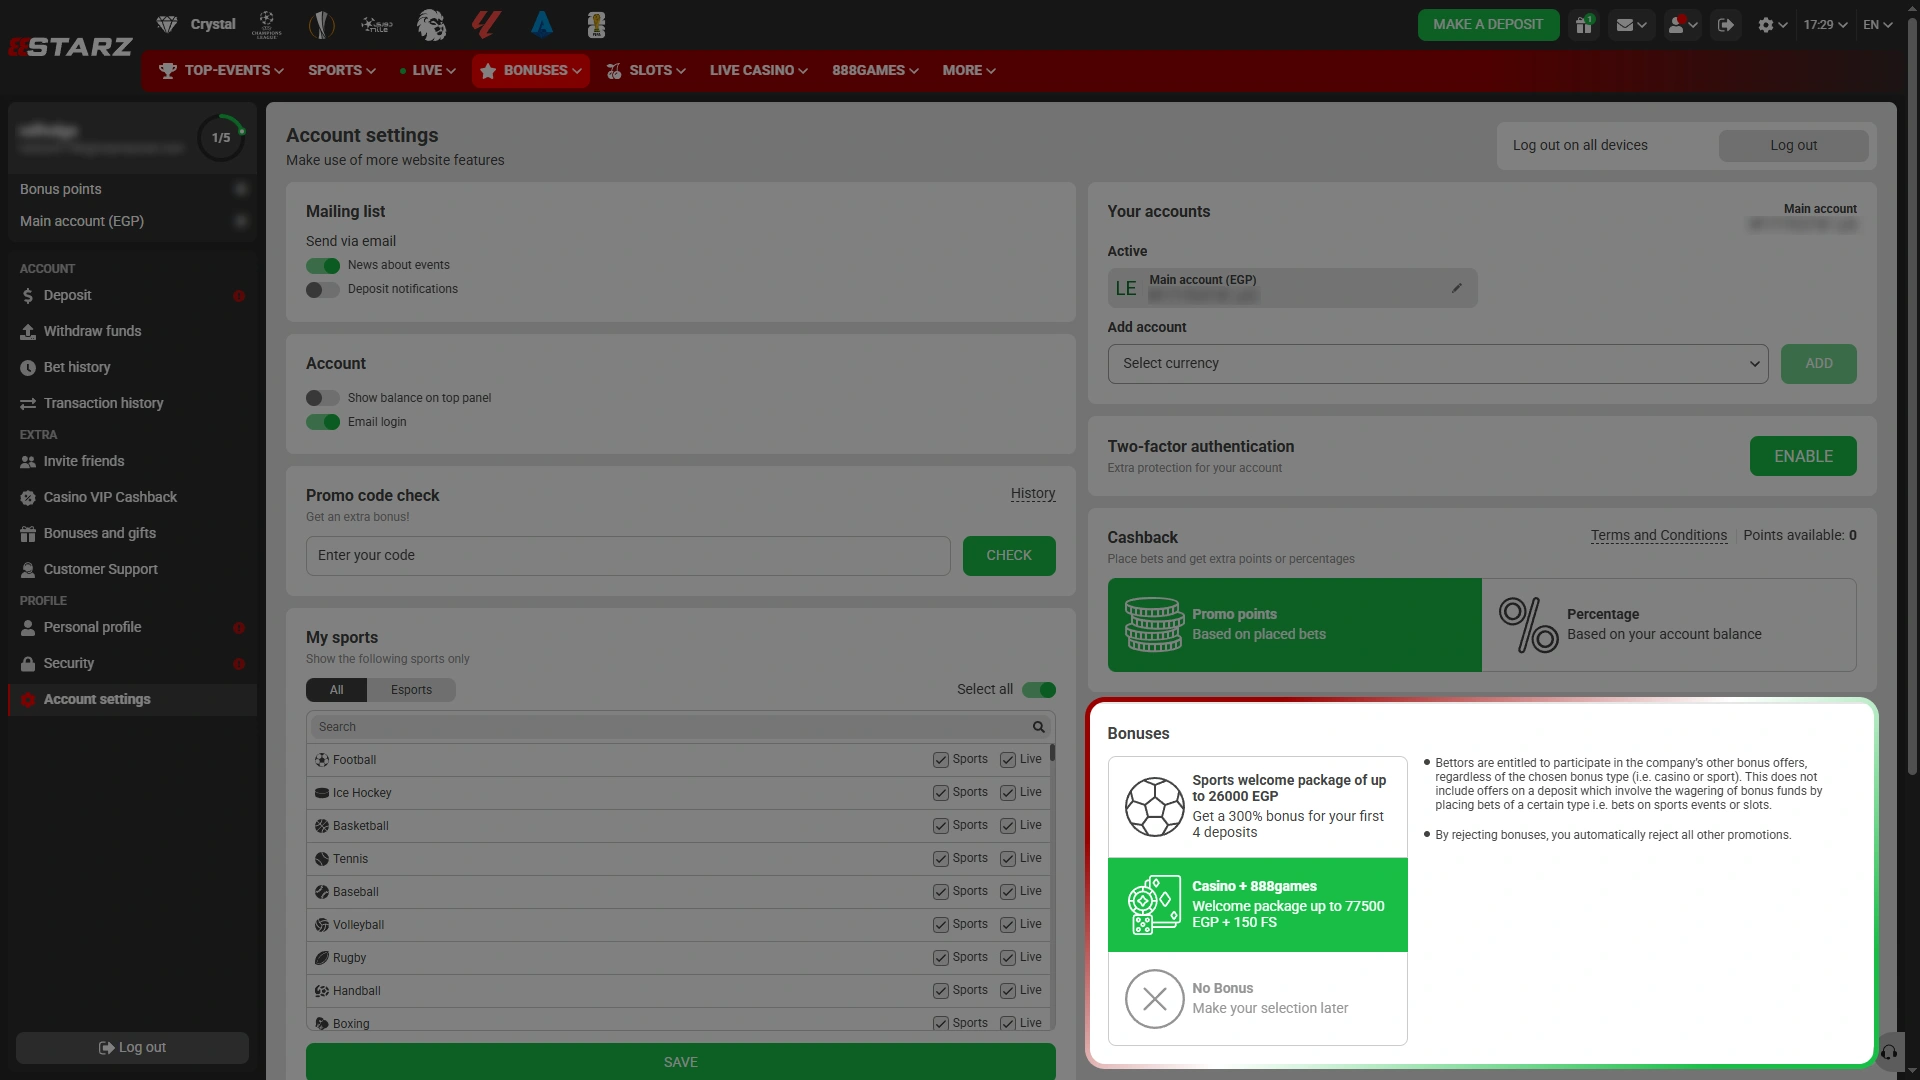1920x1080 pixels.
Task: Focus the My sports Search field
Action: [670, 727]
